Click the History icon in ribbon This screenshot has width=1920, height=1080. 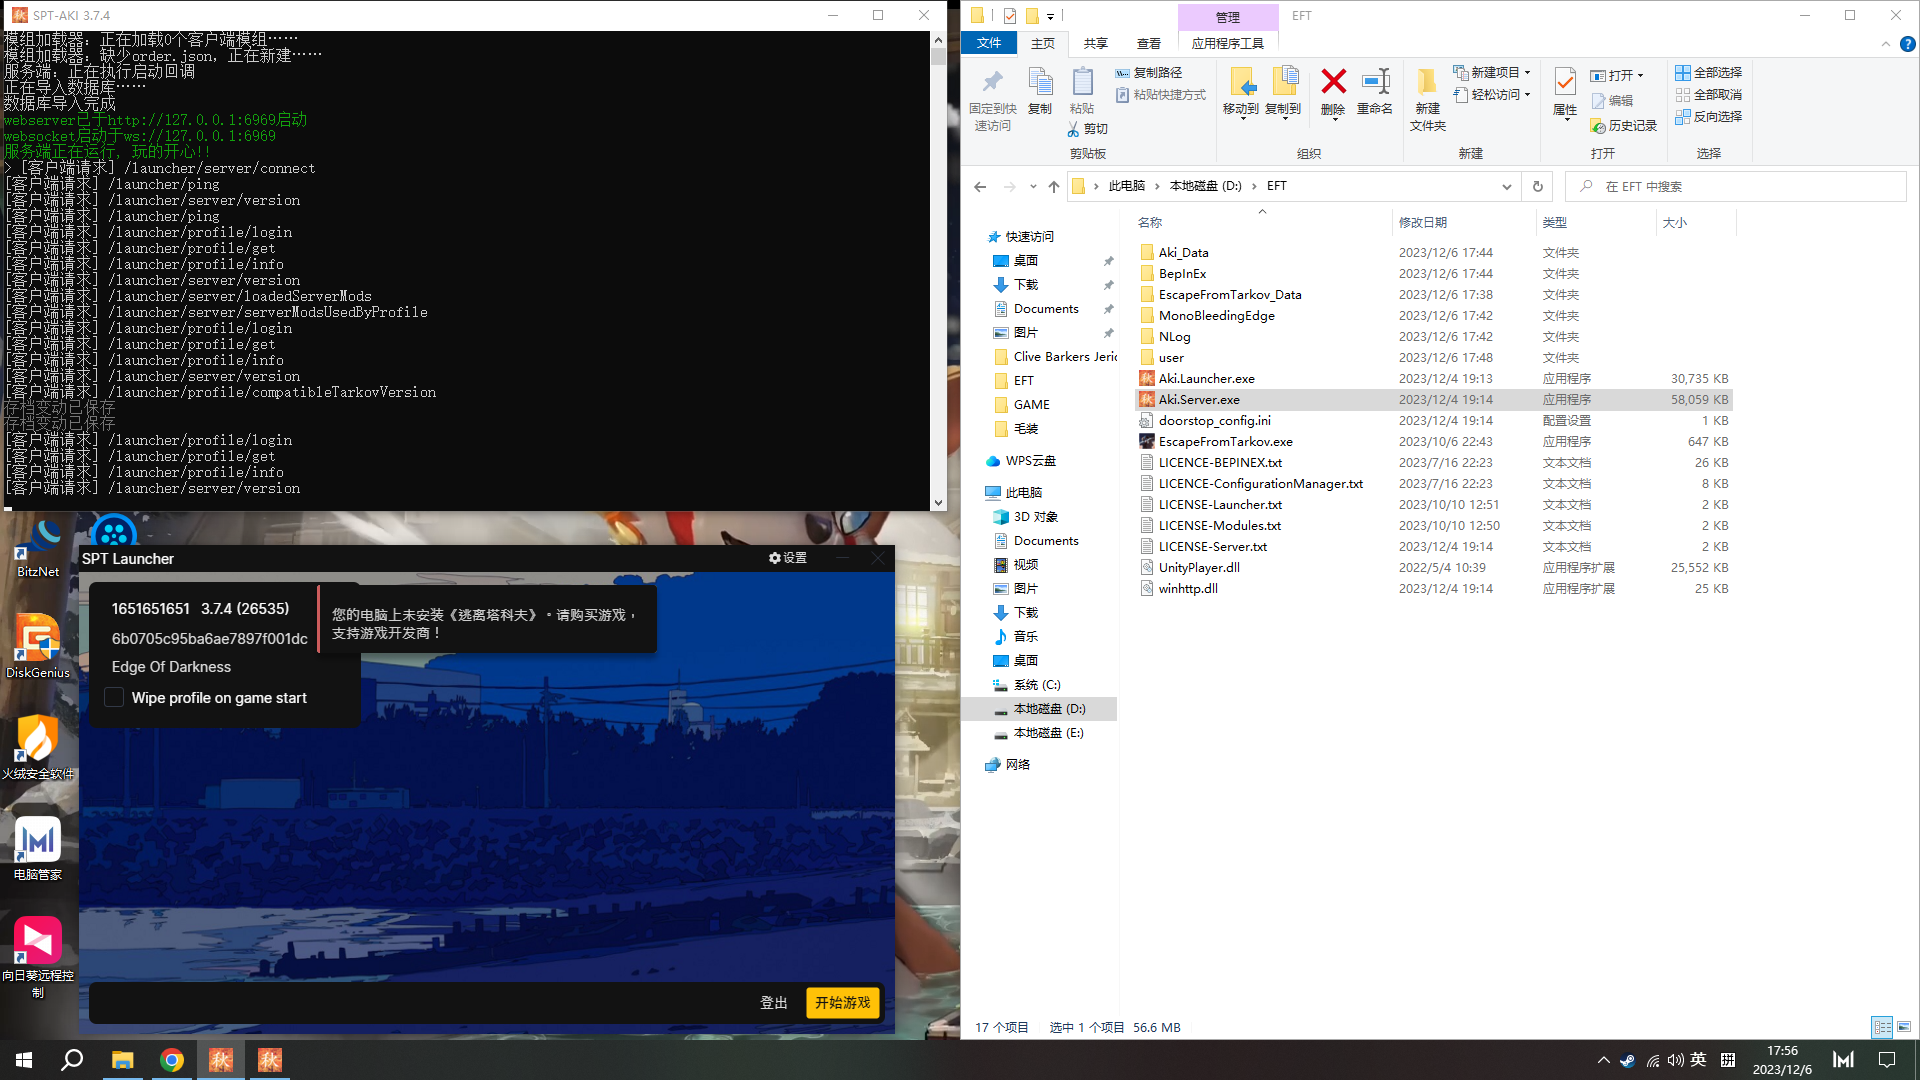tap(1598, 126)
